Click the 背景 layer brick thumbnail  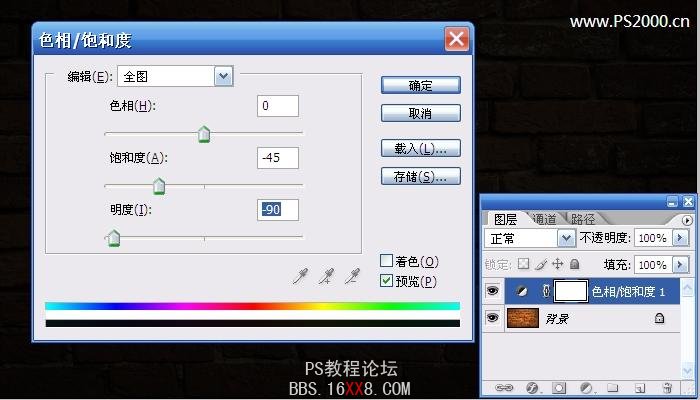523,318
